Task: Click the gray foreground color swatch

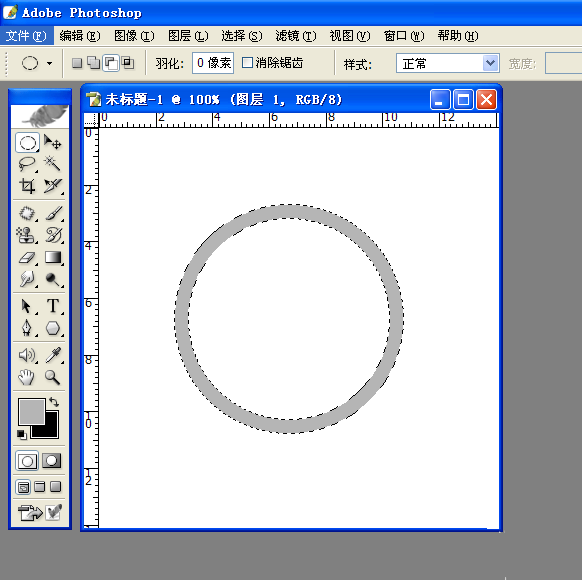Action: click(x=32, y=411)
